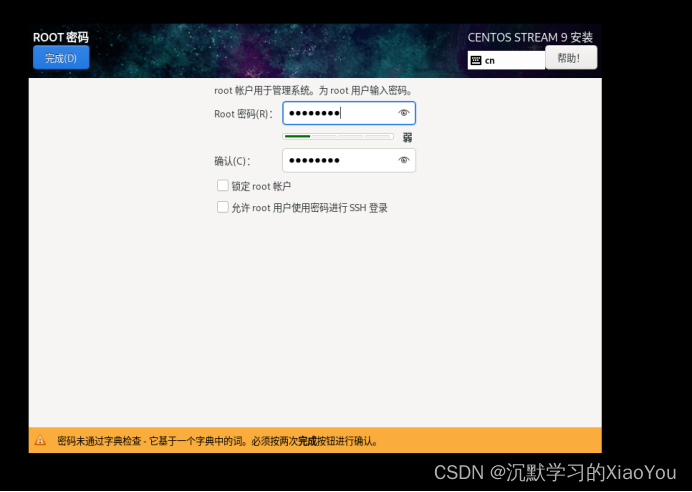This screenshot has height=492, width=692.
Task: Click the root 帐户用于管理系统 description text
Action: (314, 90)
